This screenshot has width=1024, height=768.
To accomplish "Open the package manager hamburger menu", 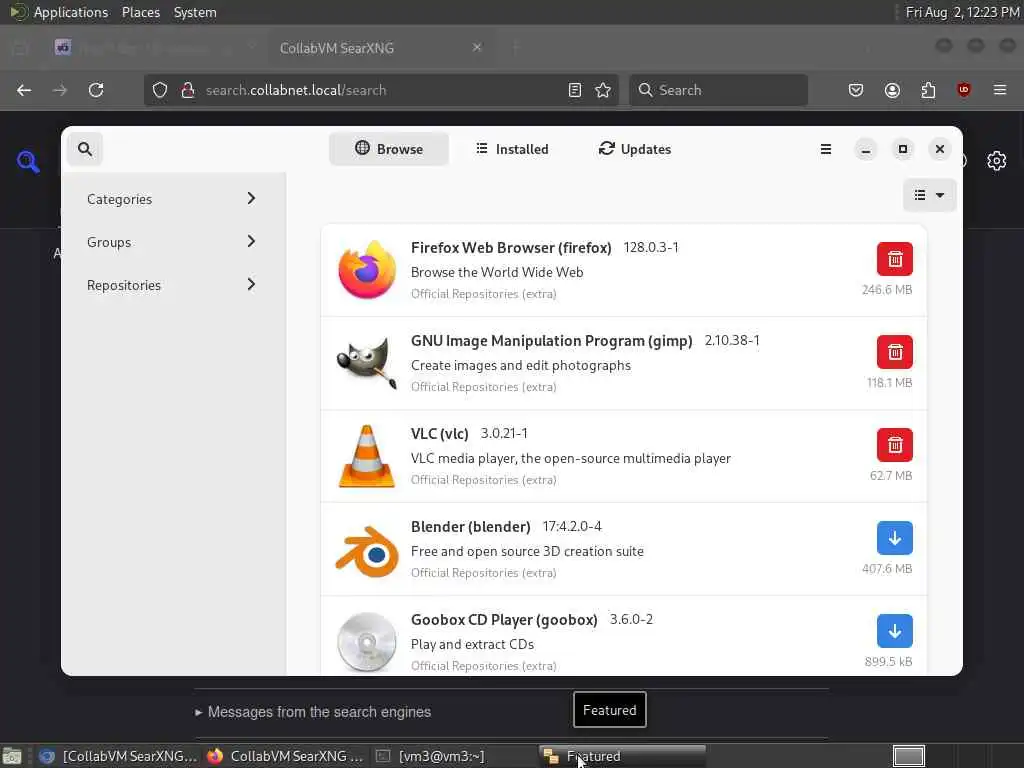I will pos(825,149).
